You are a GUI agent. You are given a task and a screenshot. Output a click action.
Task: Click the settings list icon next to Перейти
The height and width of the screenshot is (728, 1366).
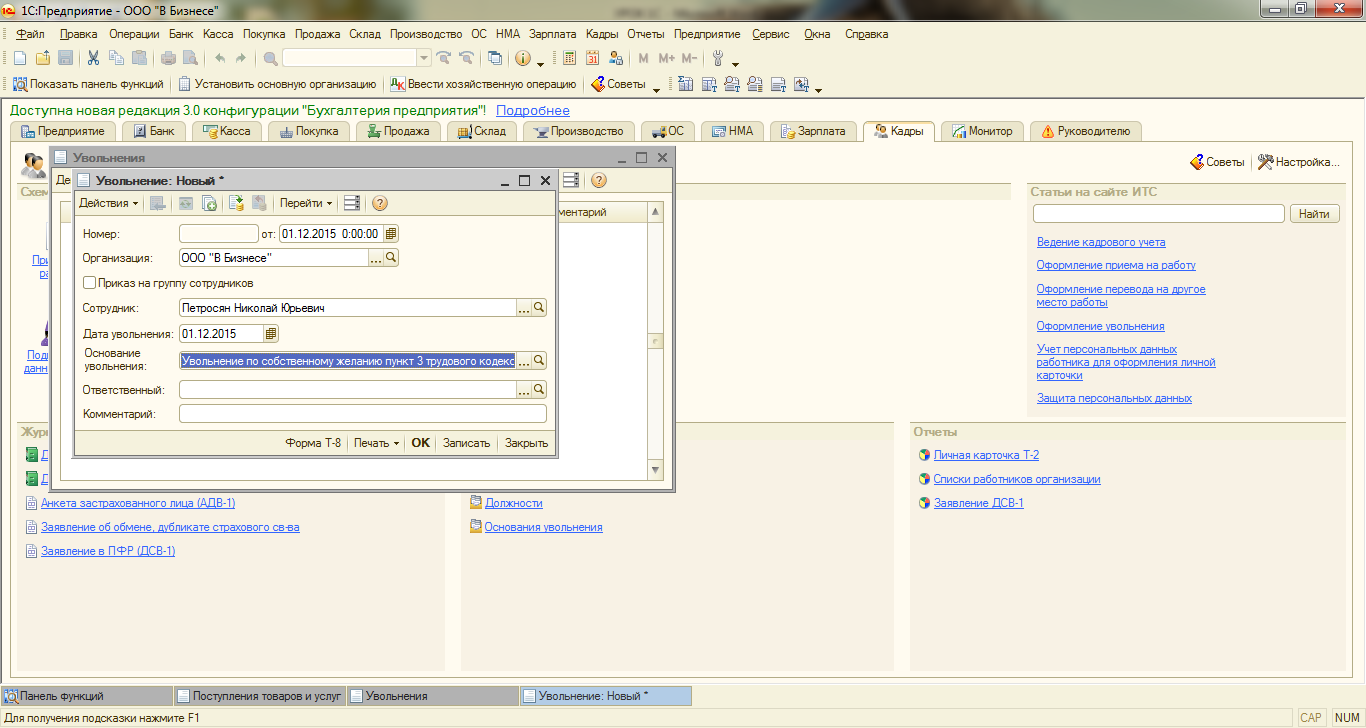tap(352, 203)
